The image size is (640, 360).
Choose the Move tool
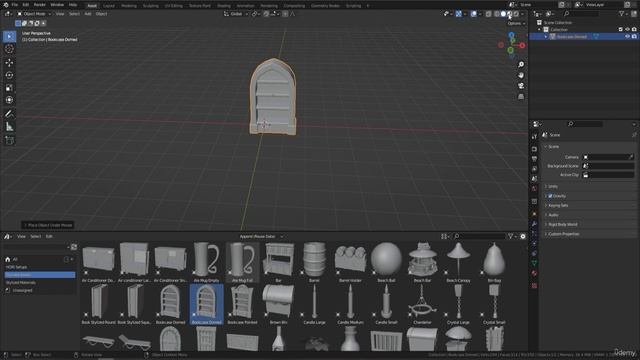click(9, 63)
